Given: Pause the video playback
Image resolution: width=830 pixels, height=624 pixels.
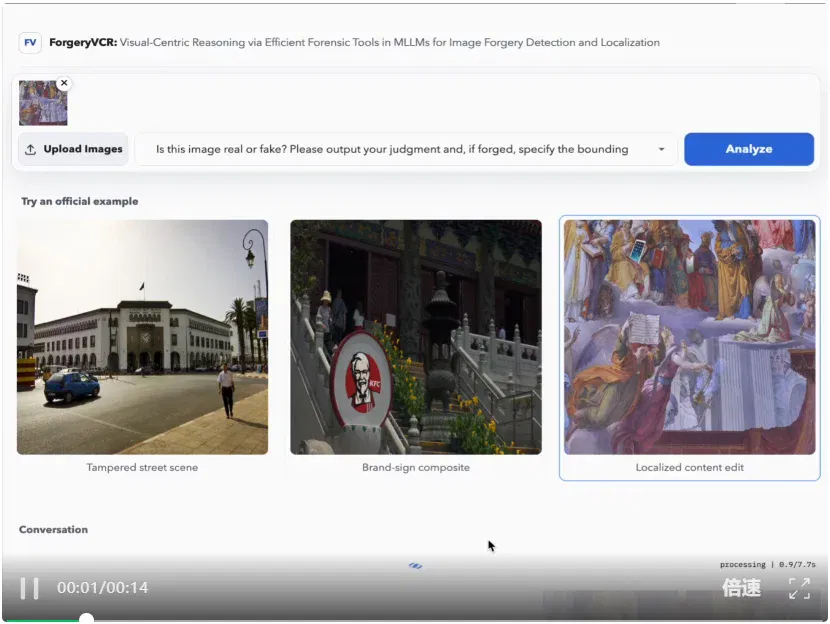Looking at the screenshot, I should (29, 588).
